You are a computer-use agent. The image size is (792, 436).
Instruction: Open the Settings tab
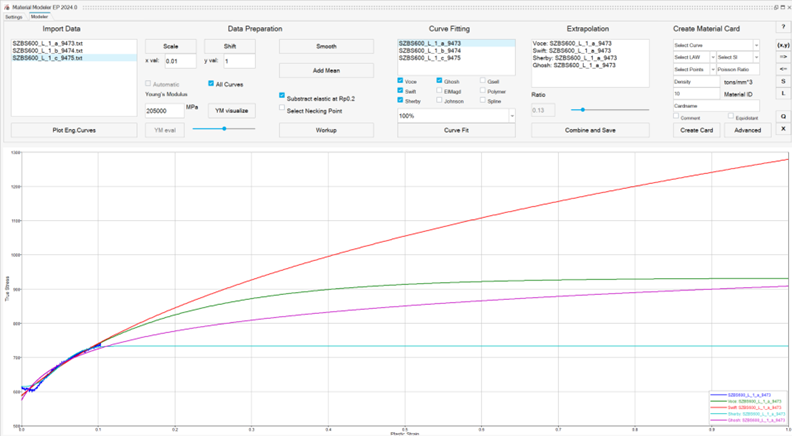tap(14, 17)
